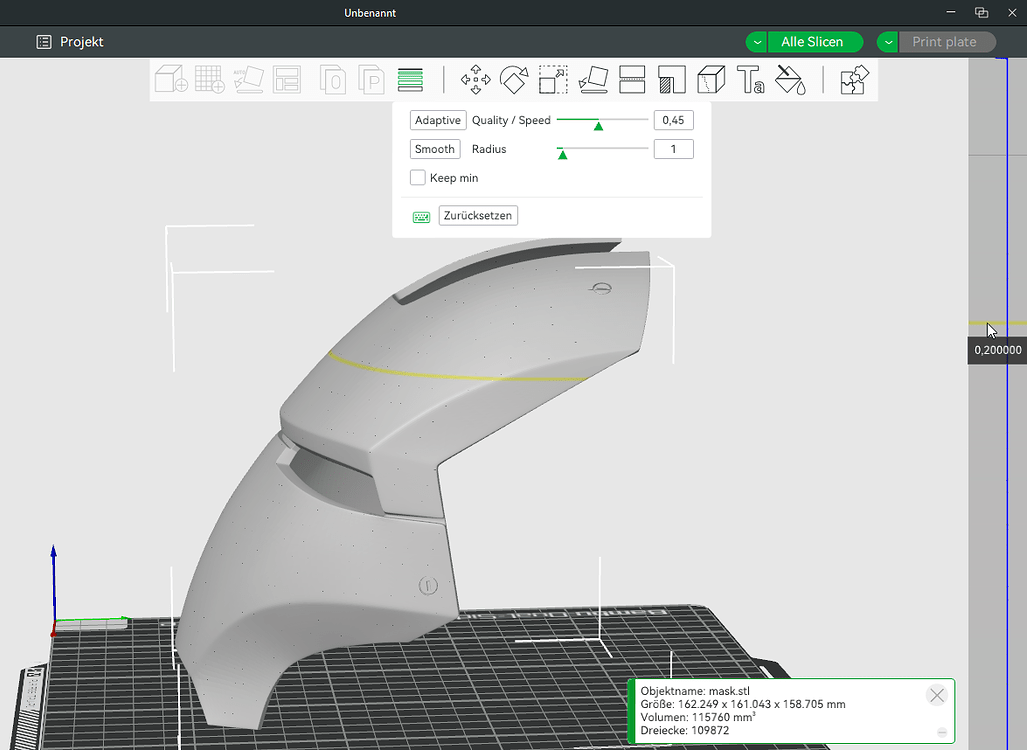
Task: Select the Move tool
Action: tap(476, 79)
